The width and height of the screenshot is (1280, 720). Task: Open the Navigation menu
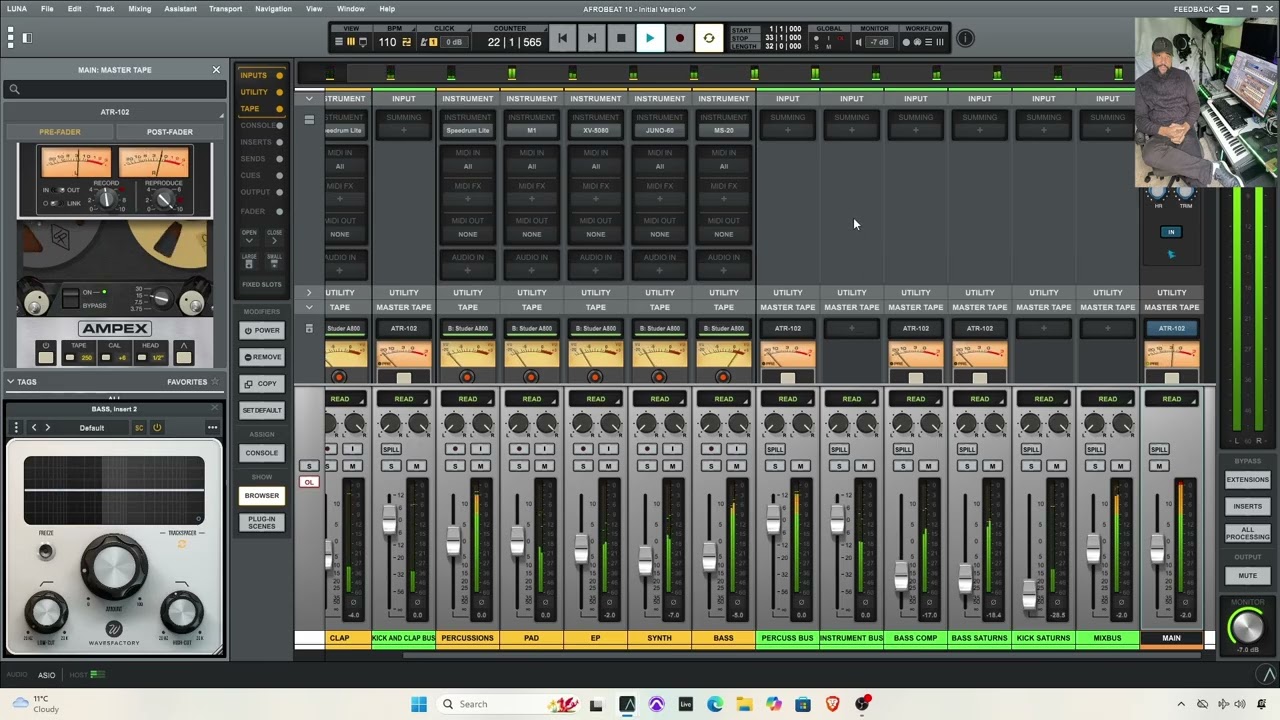click(x=273, y=9)
